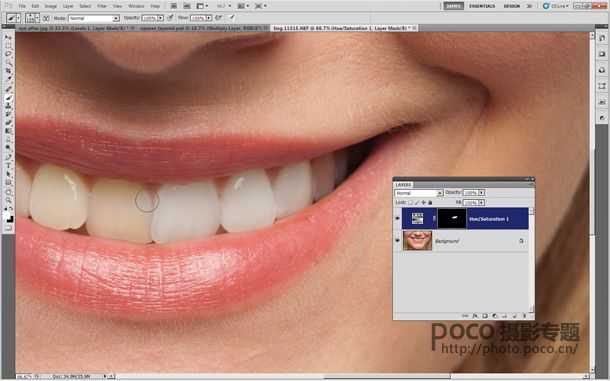Open the Layer menu
The image size is (610, 381).
pos(68,6)
